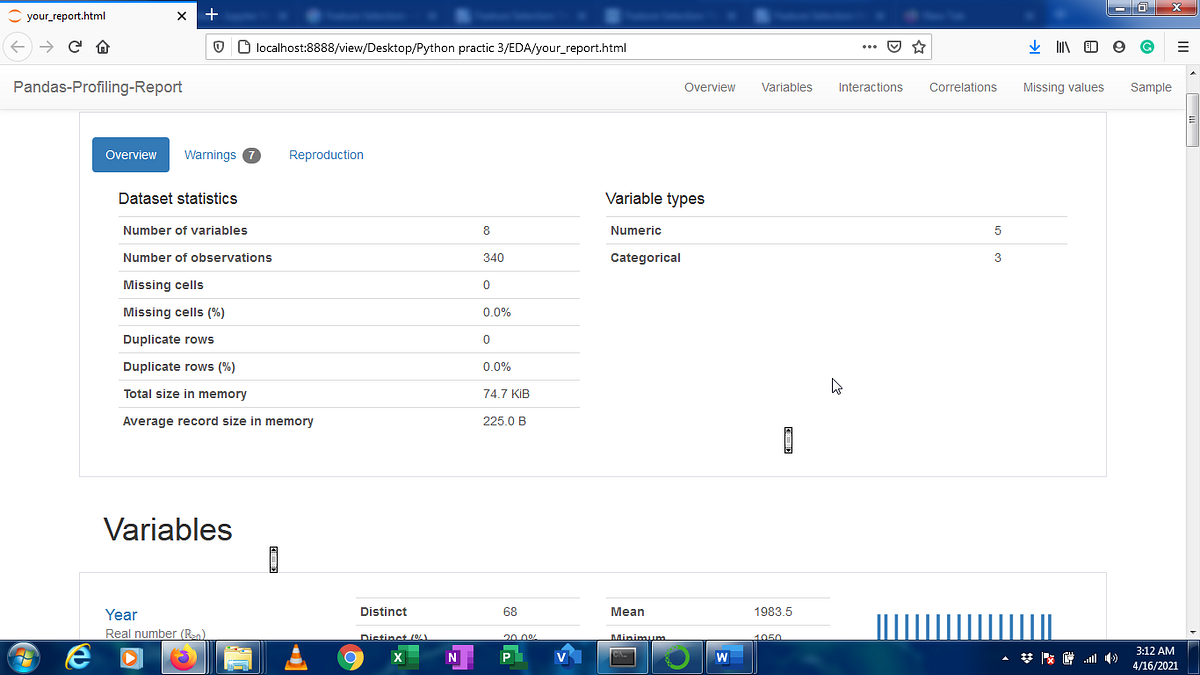This screenshot has width=1200, height=675.
Task: Switch to the Warnings tab
Action: (x=210, y=154)
